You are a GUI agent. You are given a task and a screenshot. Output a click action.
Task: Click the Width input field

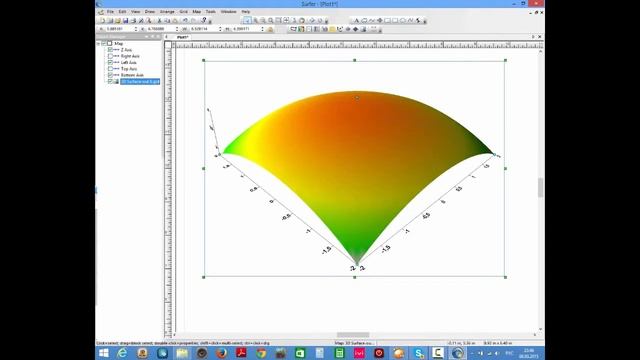pos(204,29)
